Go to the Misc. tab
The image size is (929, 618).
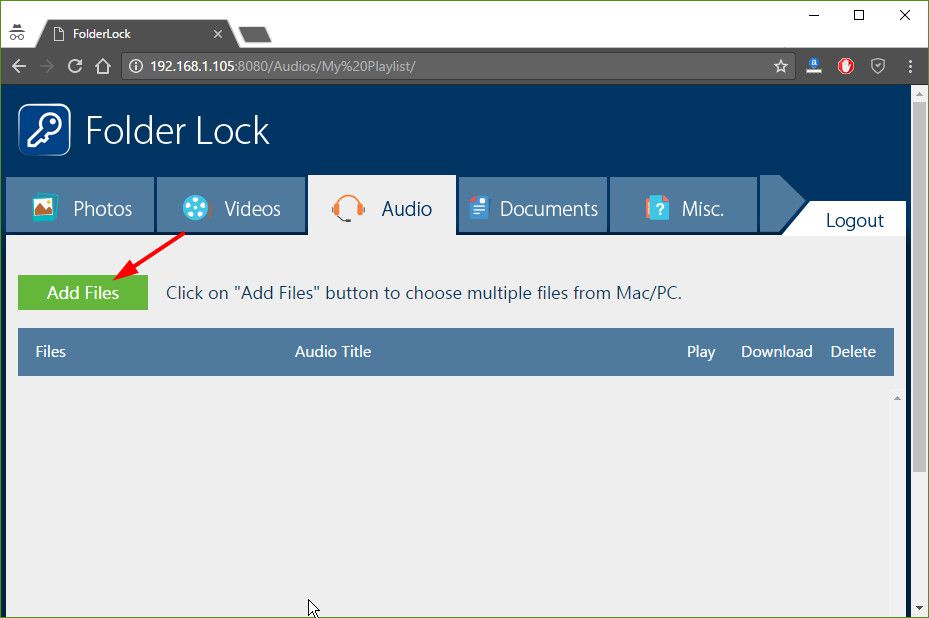point(683,205)
